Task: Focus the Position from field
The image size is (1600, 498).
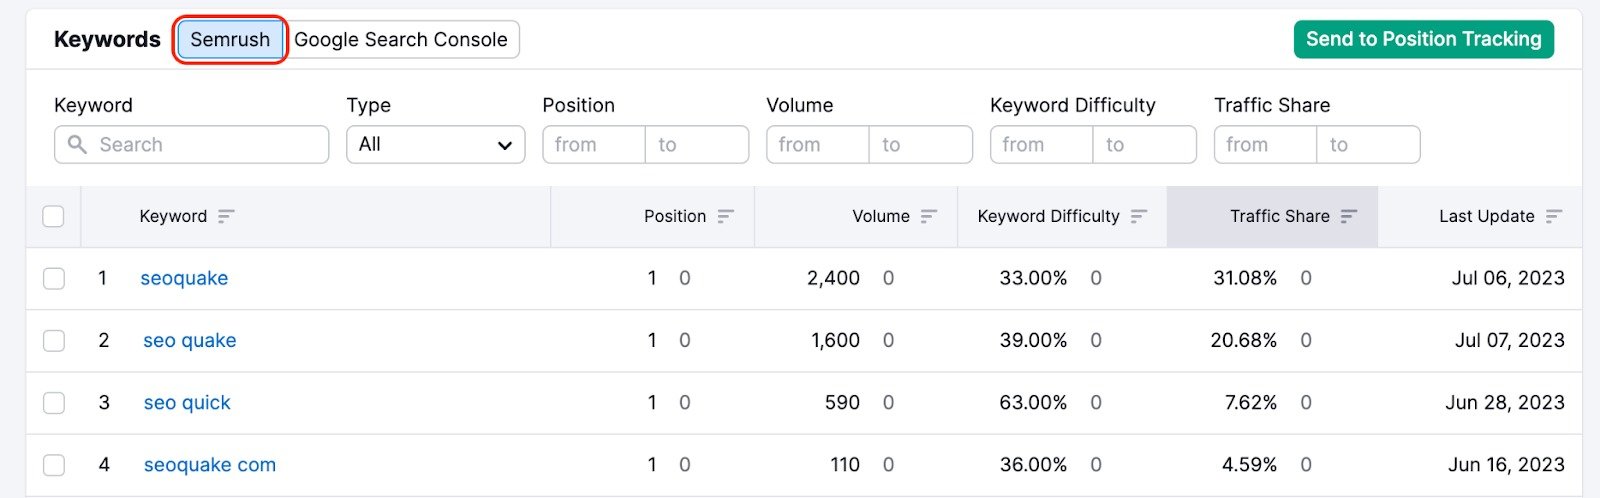Action: point(594,144)
